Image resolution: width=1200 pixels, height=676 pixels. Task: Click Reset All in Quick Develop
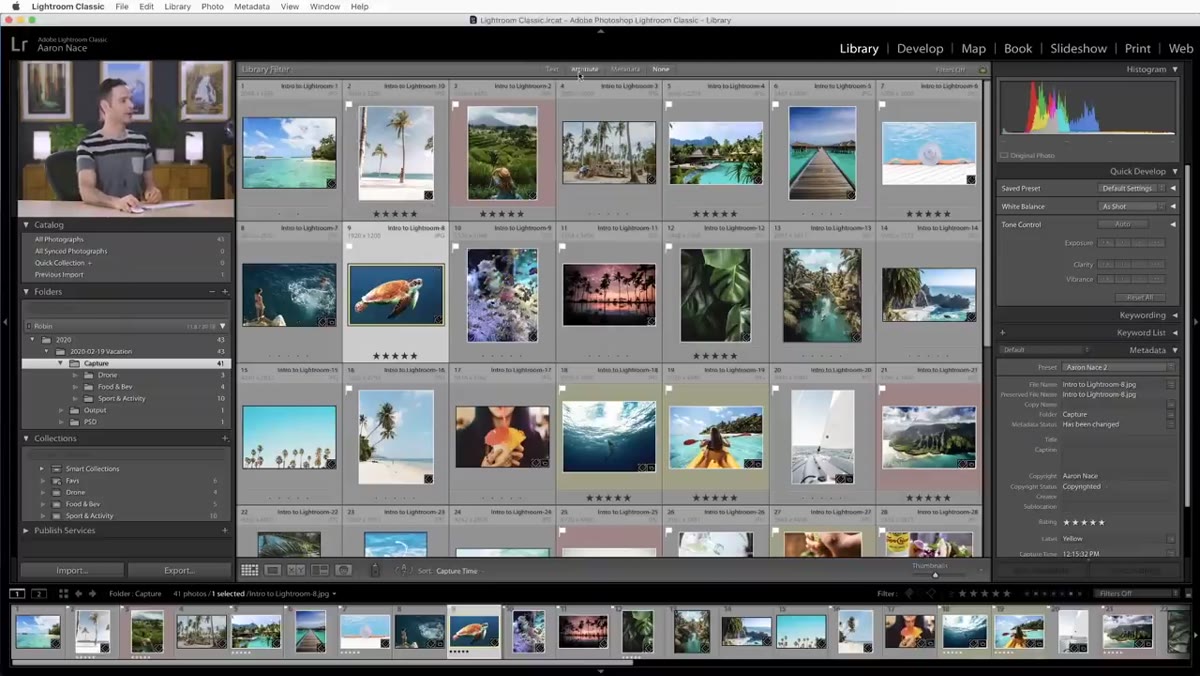pos(1139,297)
